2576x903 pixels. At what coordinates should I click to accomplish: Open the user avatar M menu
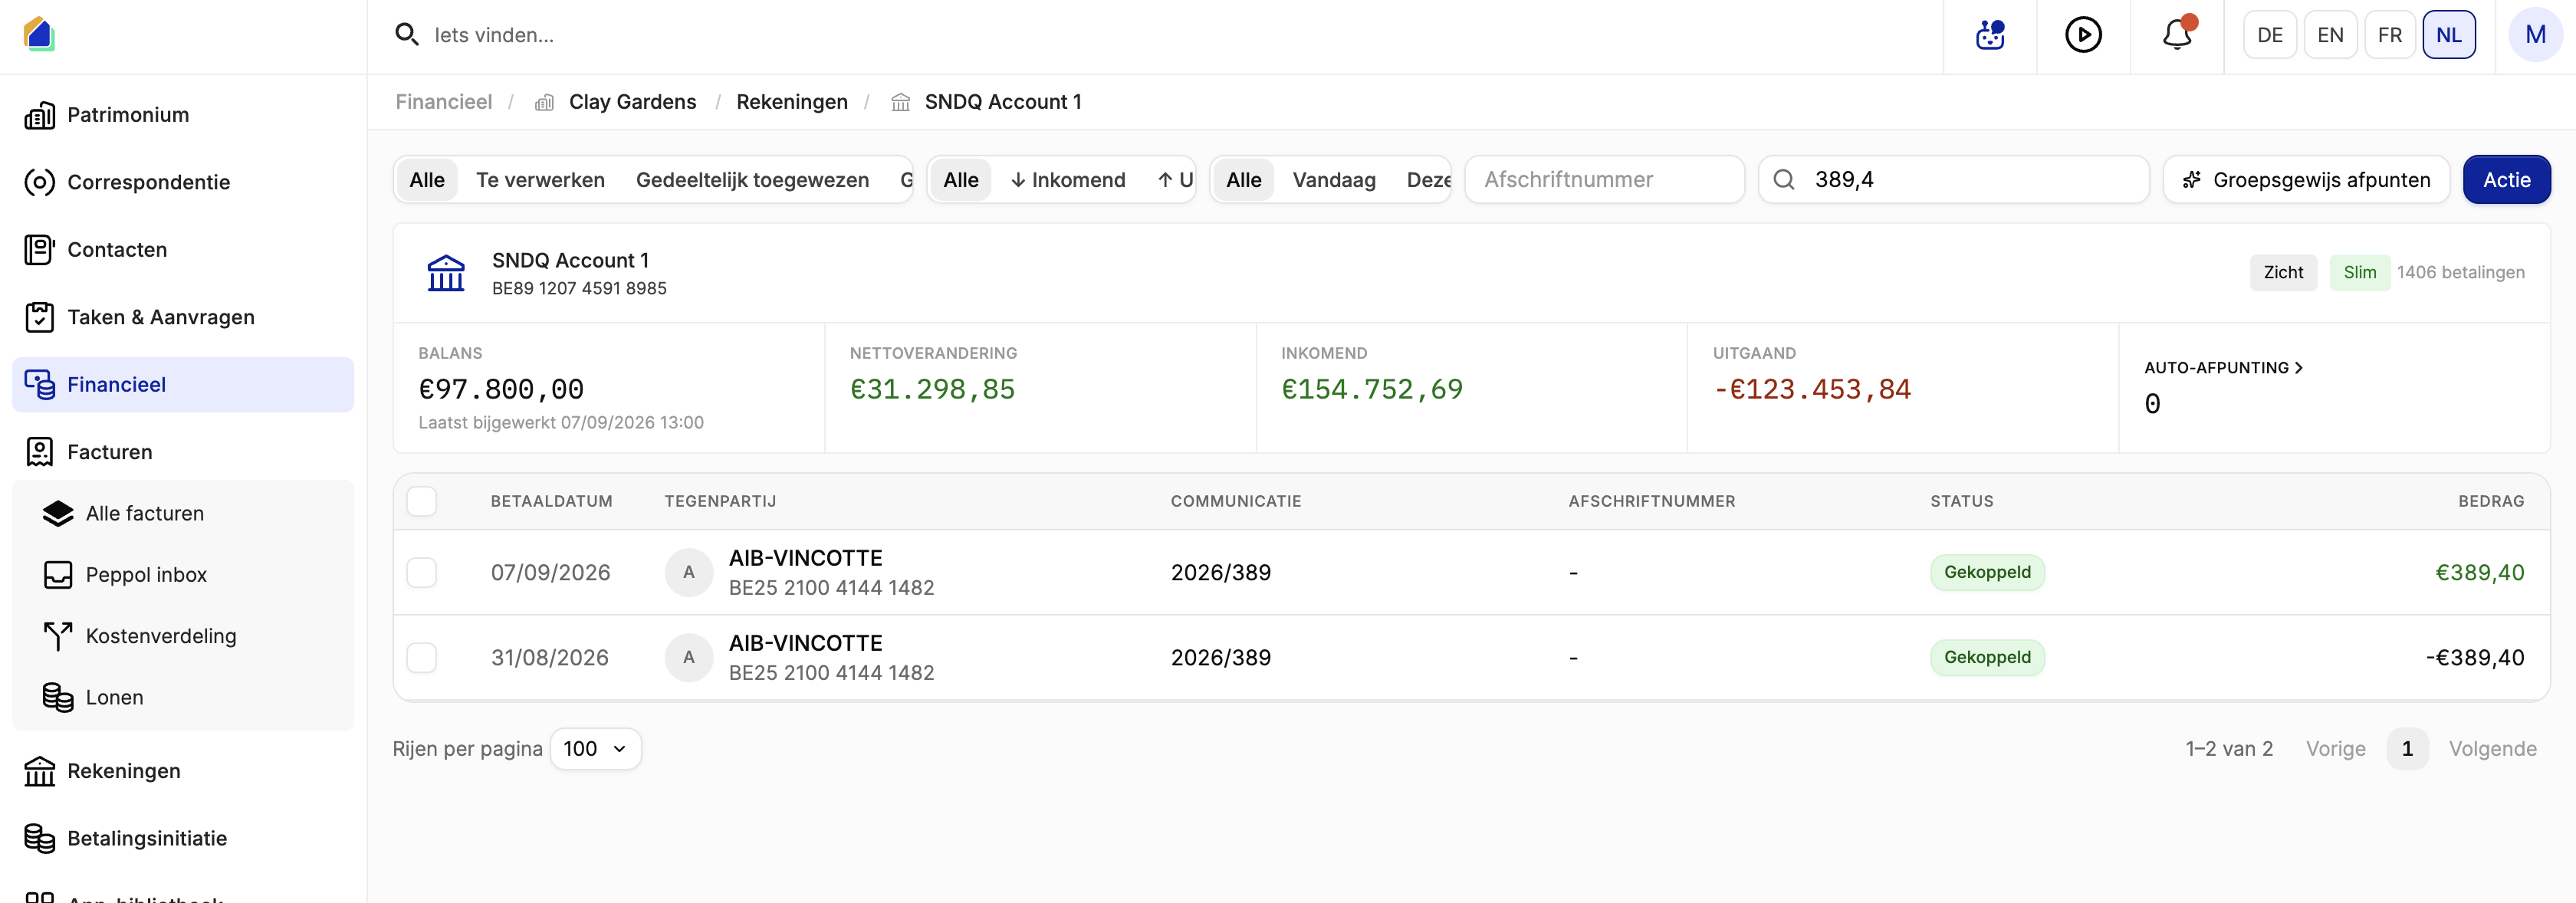click(2535, 35)
